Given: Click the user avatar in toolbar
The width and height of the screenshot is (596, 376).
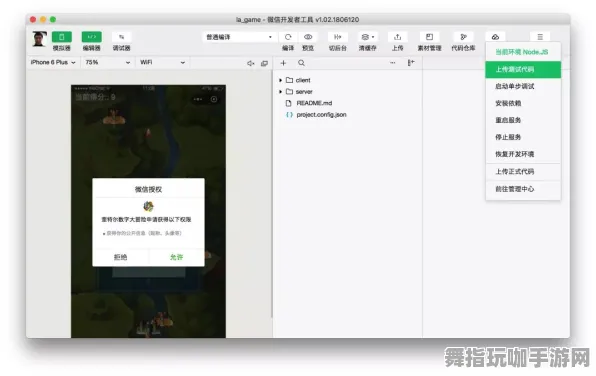Looking at the screenshot, I should (x=39, y=39).
